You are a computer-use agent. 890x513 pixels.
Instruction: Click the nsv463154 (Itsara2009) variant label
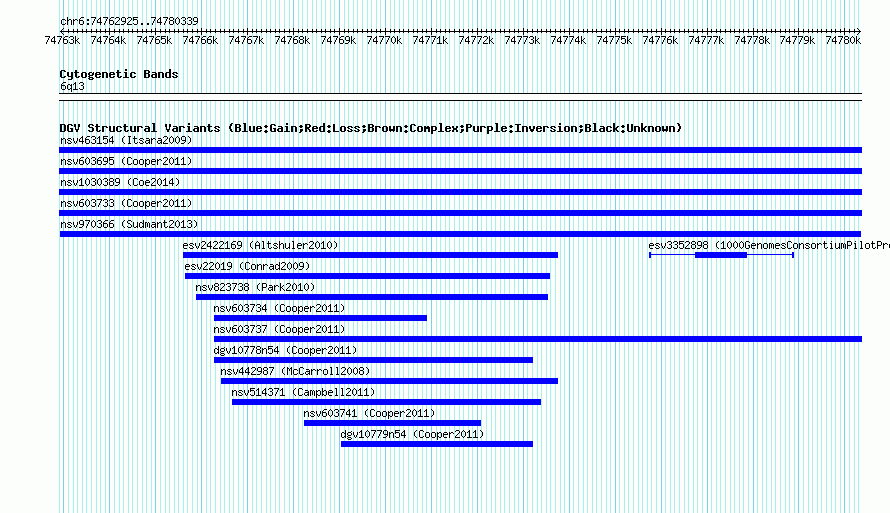point(126,140)
